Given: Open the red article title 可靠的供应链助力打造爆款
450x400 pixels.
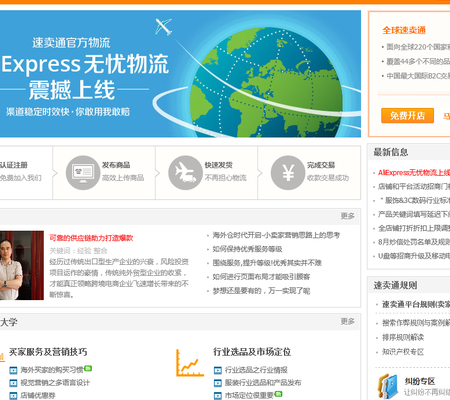Looking at the screenshot, I should pyautogui.click(x=91, y=238).
